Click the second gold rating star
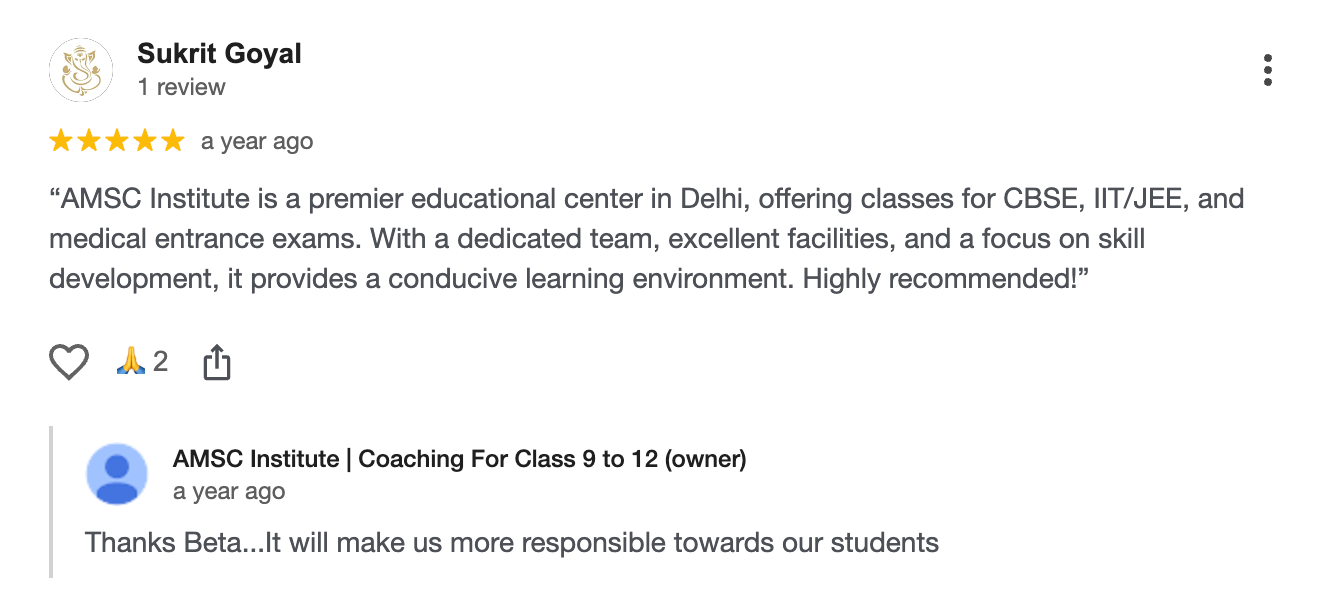 click(89, 142)
